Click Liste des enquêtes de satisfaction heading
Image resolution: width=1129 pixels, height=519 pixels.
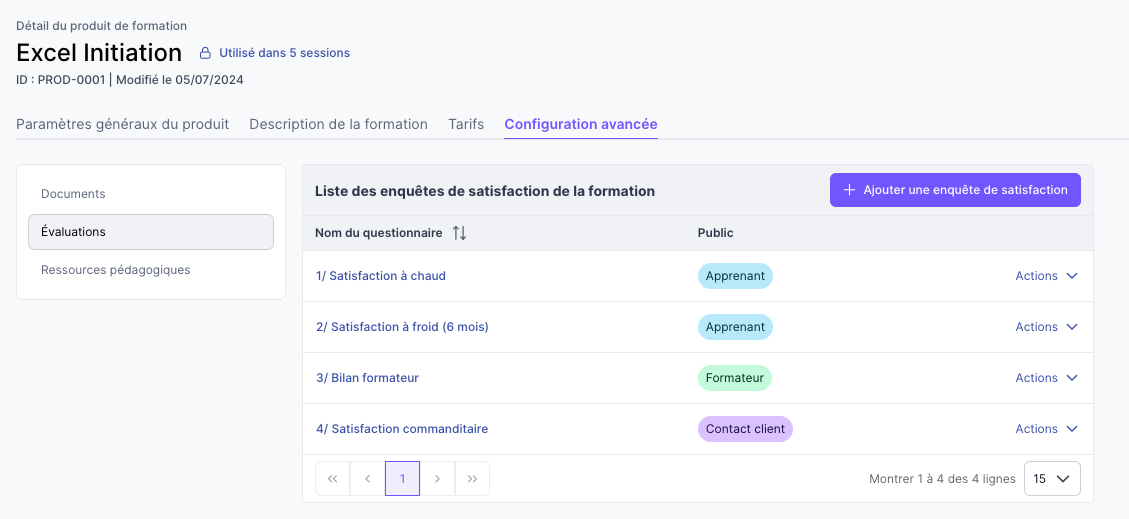click(485, 191)
